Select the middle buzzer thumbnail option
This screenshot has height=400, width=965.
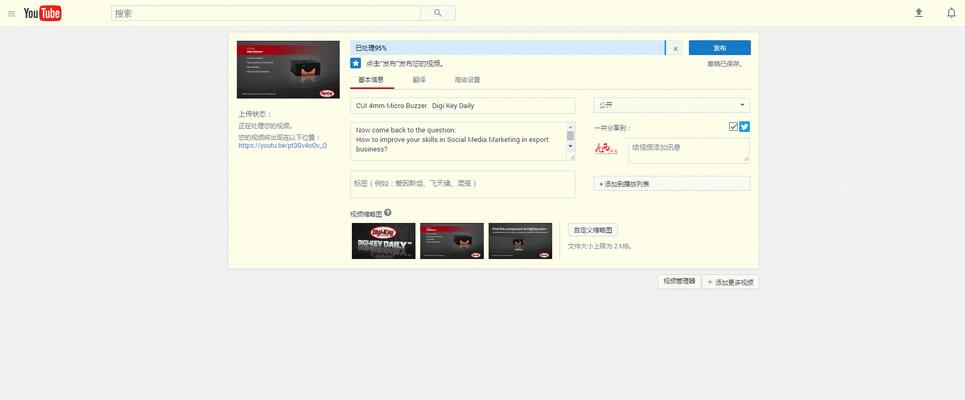point(452,241)
